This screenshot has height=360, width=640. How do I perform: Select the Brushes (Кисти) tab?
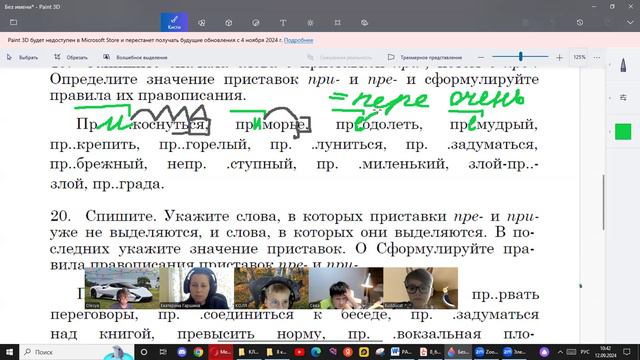tap(174, 22)
